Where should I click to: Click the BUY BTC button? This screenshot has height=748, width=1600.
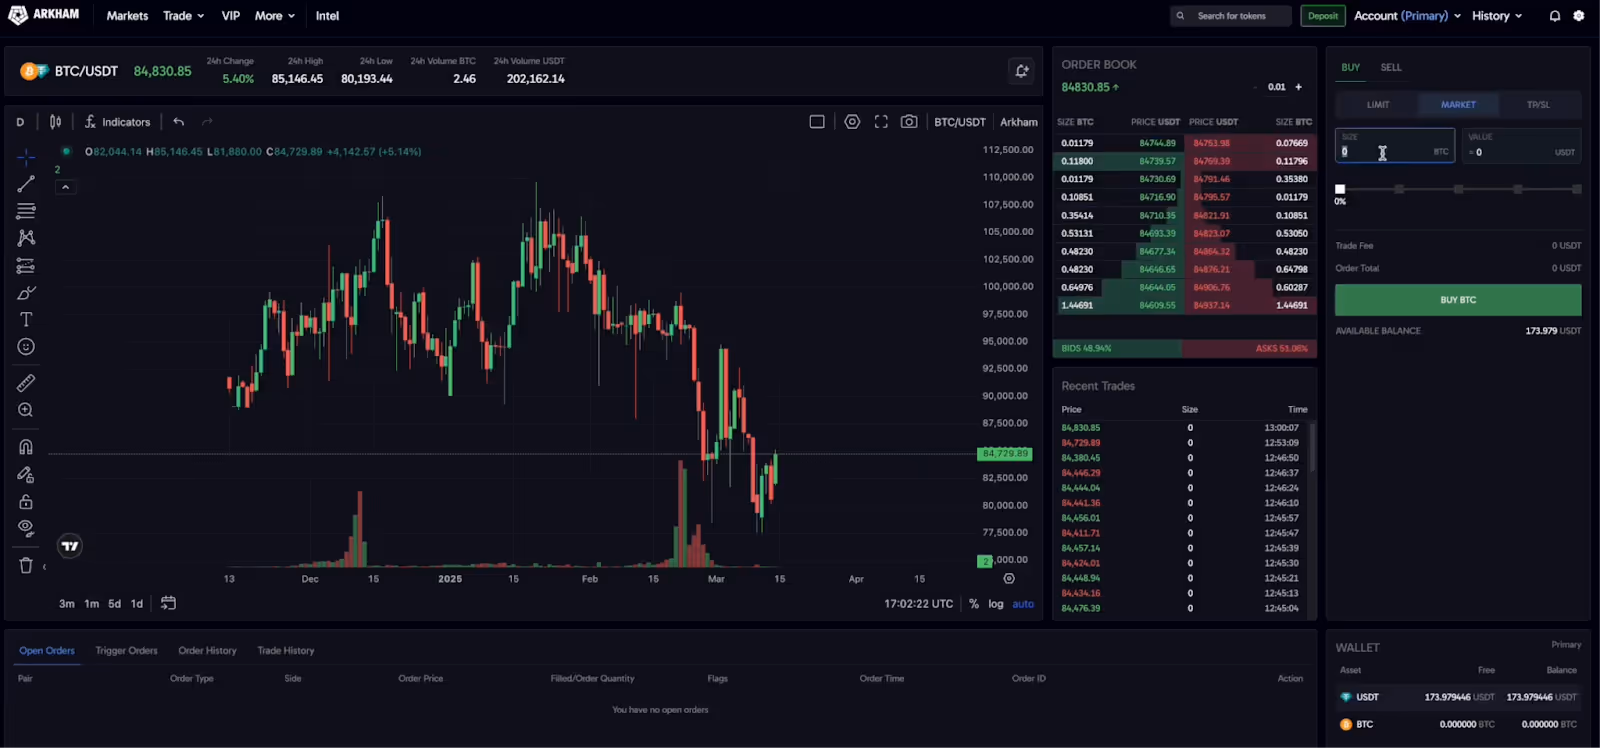click(x=1458, y=300)
